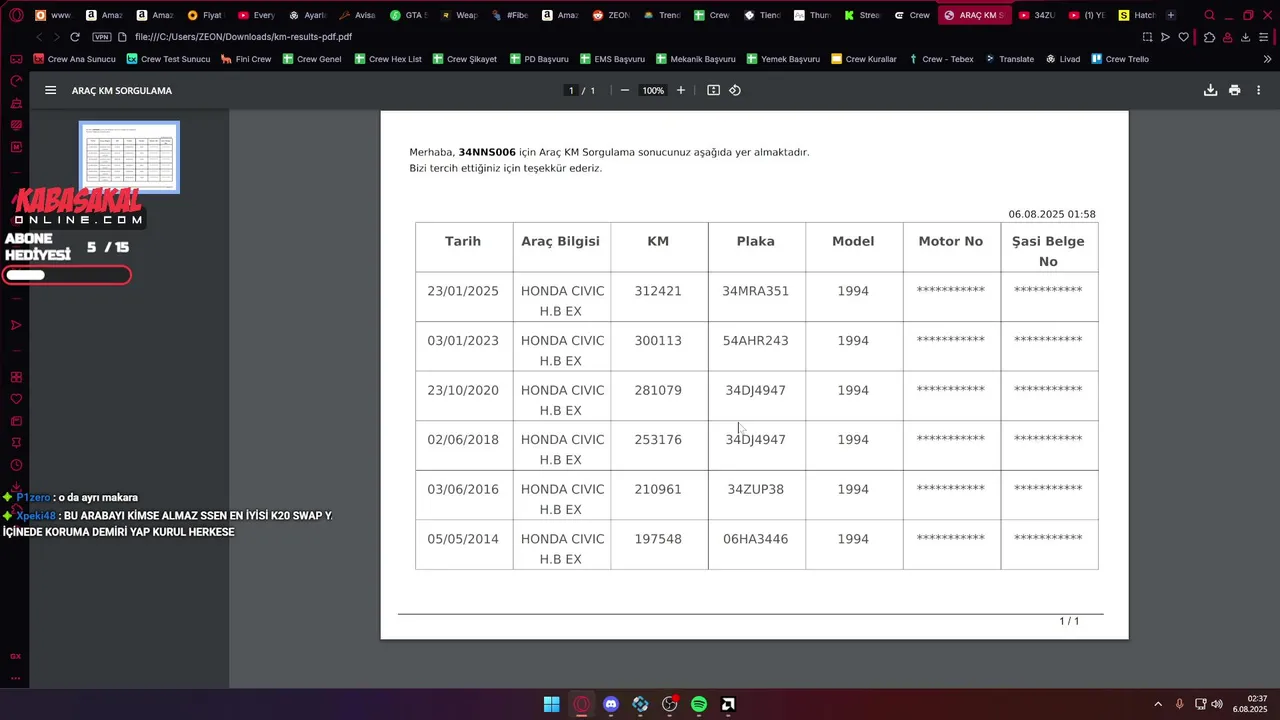Click plate 54AHR243 in table
The width and height of the screenshot is (1280, 720).
755,341
